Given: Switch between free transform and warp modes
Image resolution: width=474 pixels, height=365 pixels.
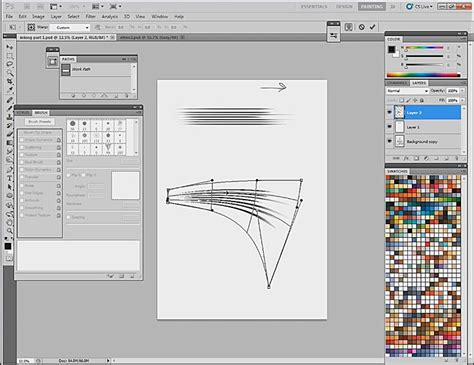Looking at the screenshot, I should (x=349, y=27).
